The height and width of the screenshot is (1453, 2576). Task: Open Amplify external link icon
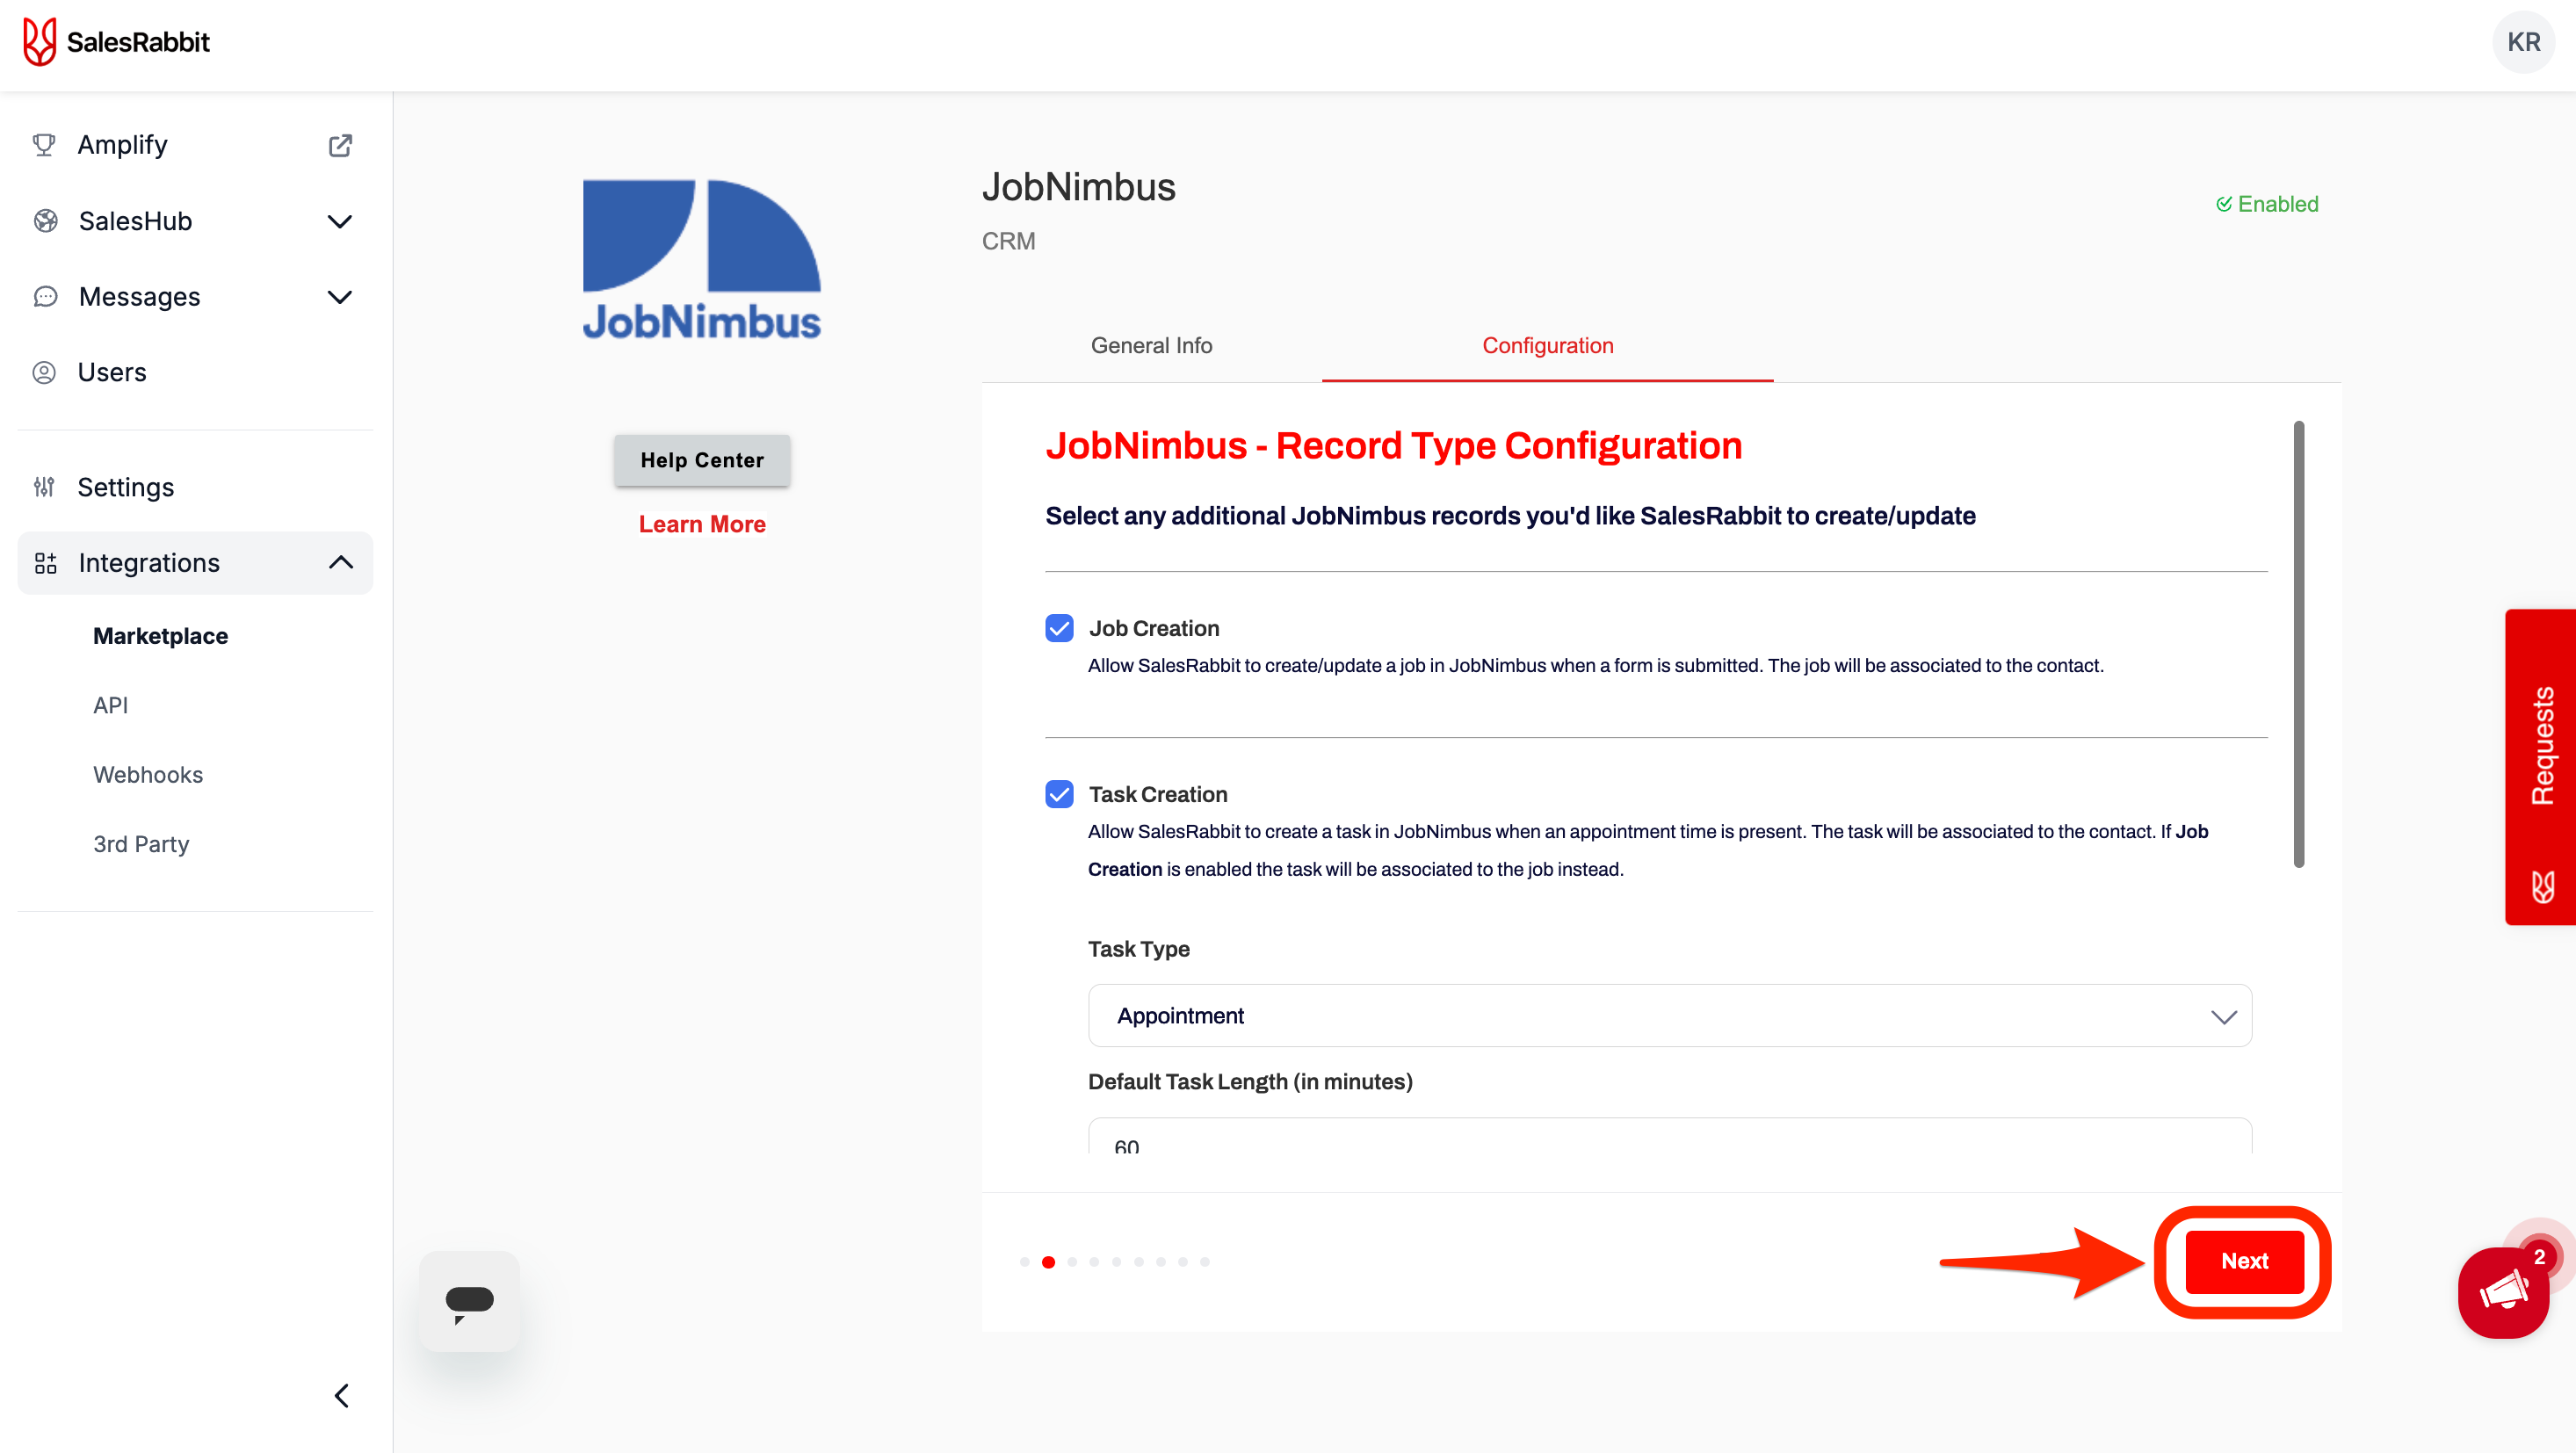coord(340,145)
